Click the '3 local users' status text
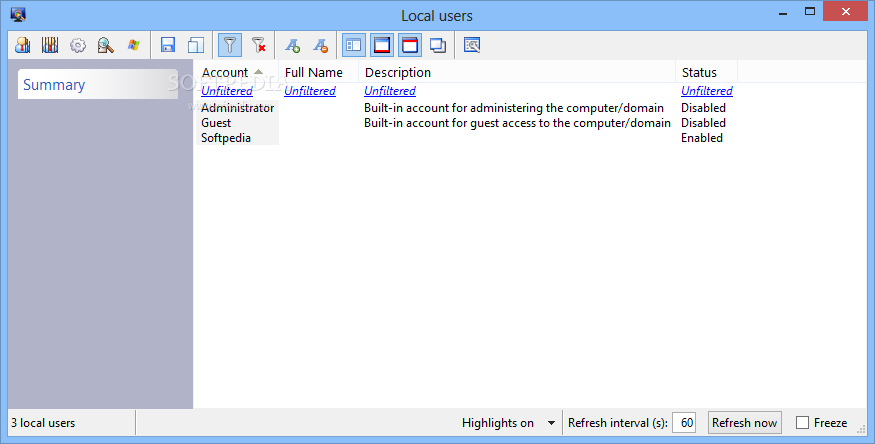The width and height of the screenshot is (875, 444). click(x=43, y=423)
